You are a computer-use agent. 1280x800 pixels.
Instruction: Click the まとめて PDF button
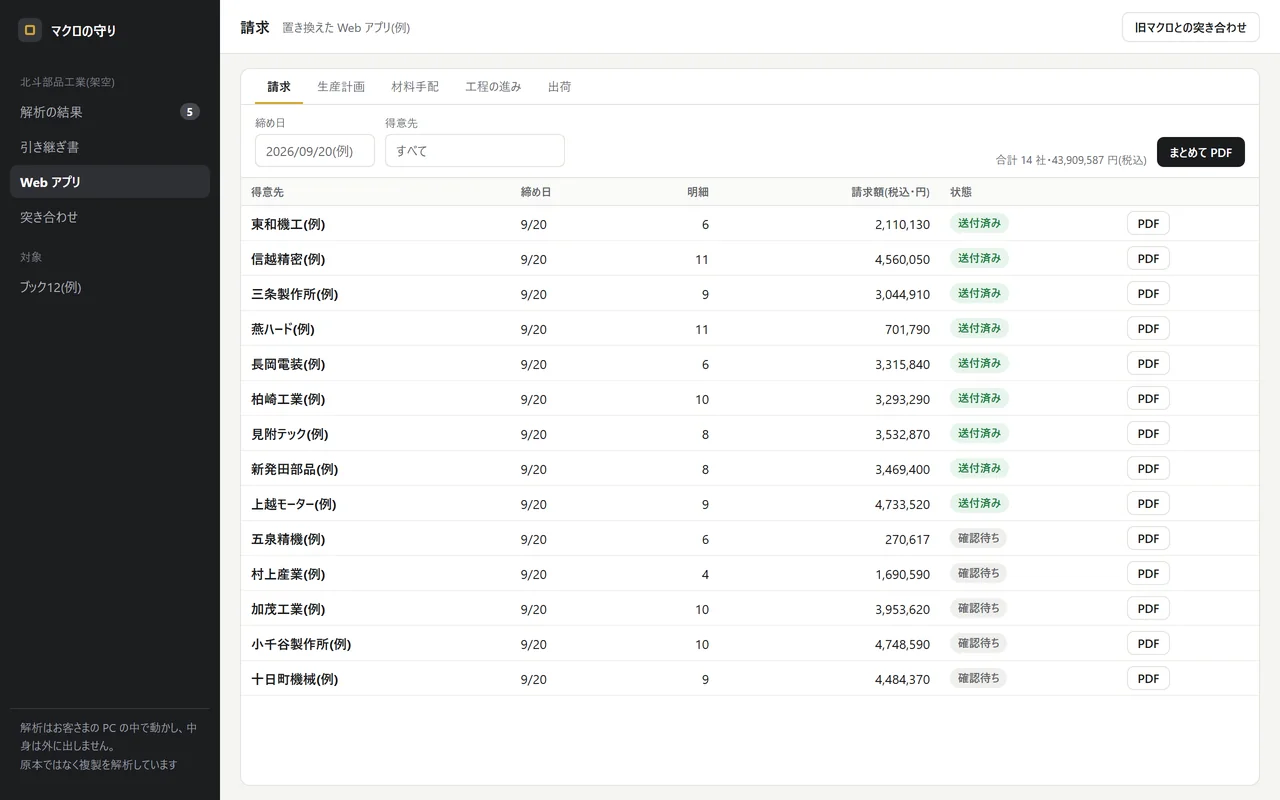(1201, 152)
